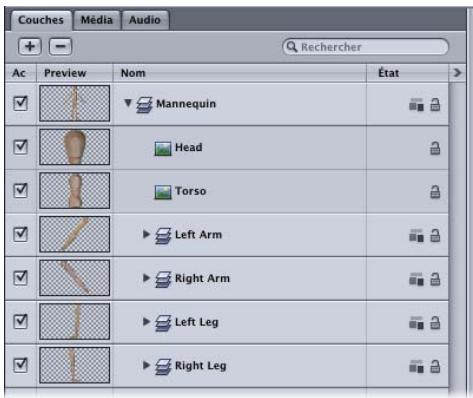Click the Mannequin layer stack icon
Screen dimensions: 473x398
tap(145, 105)
